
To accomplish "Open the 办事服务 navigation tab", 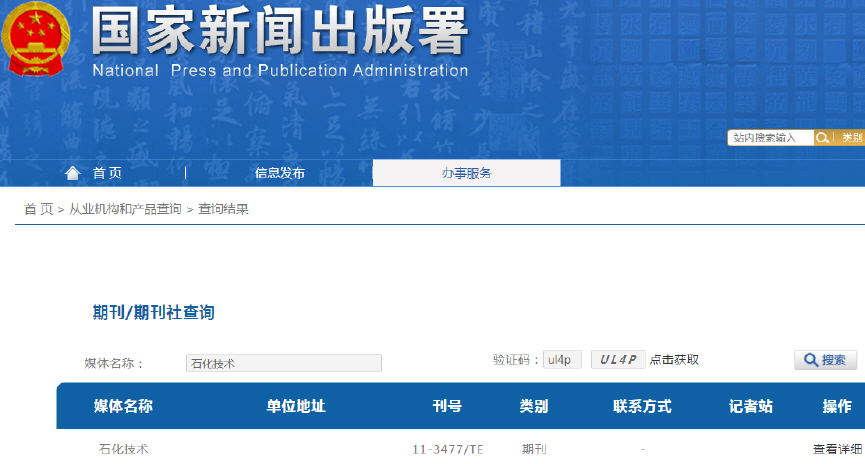I will click(466, 173).
